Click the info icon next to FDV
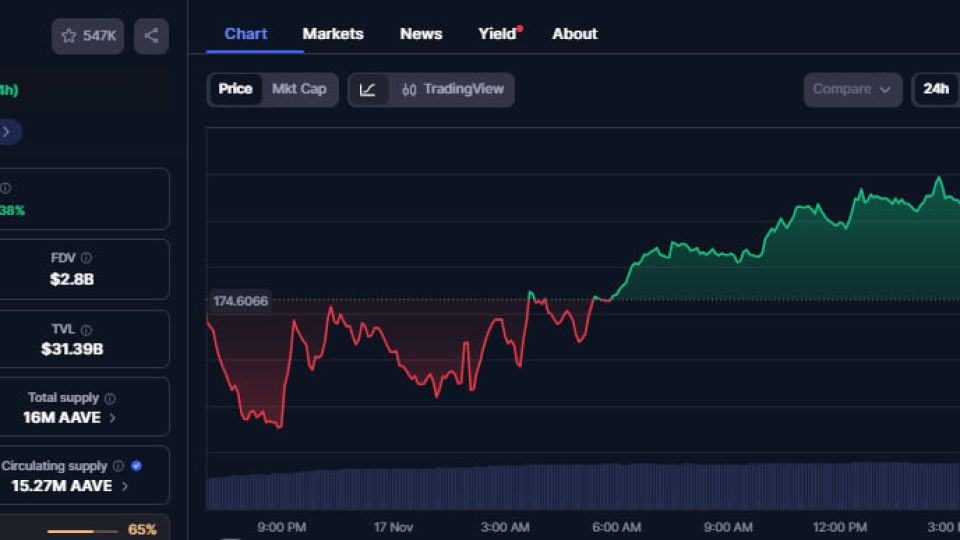The width and height of the screenshot is (960, 540). pyautogui.click(x=86, y=258)
